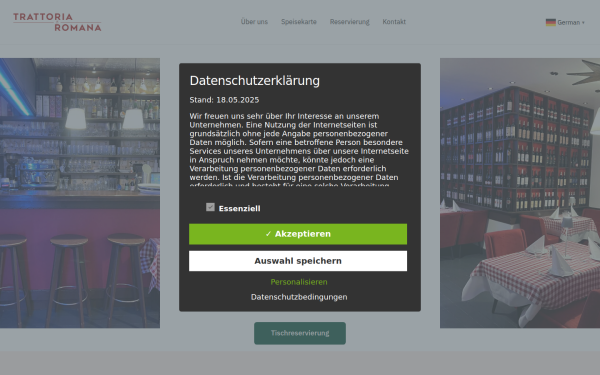The width and height of the screenshot is (600, 375).
Task: Select the wine shelf dining room photo
Action: tap(520, 193)
